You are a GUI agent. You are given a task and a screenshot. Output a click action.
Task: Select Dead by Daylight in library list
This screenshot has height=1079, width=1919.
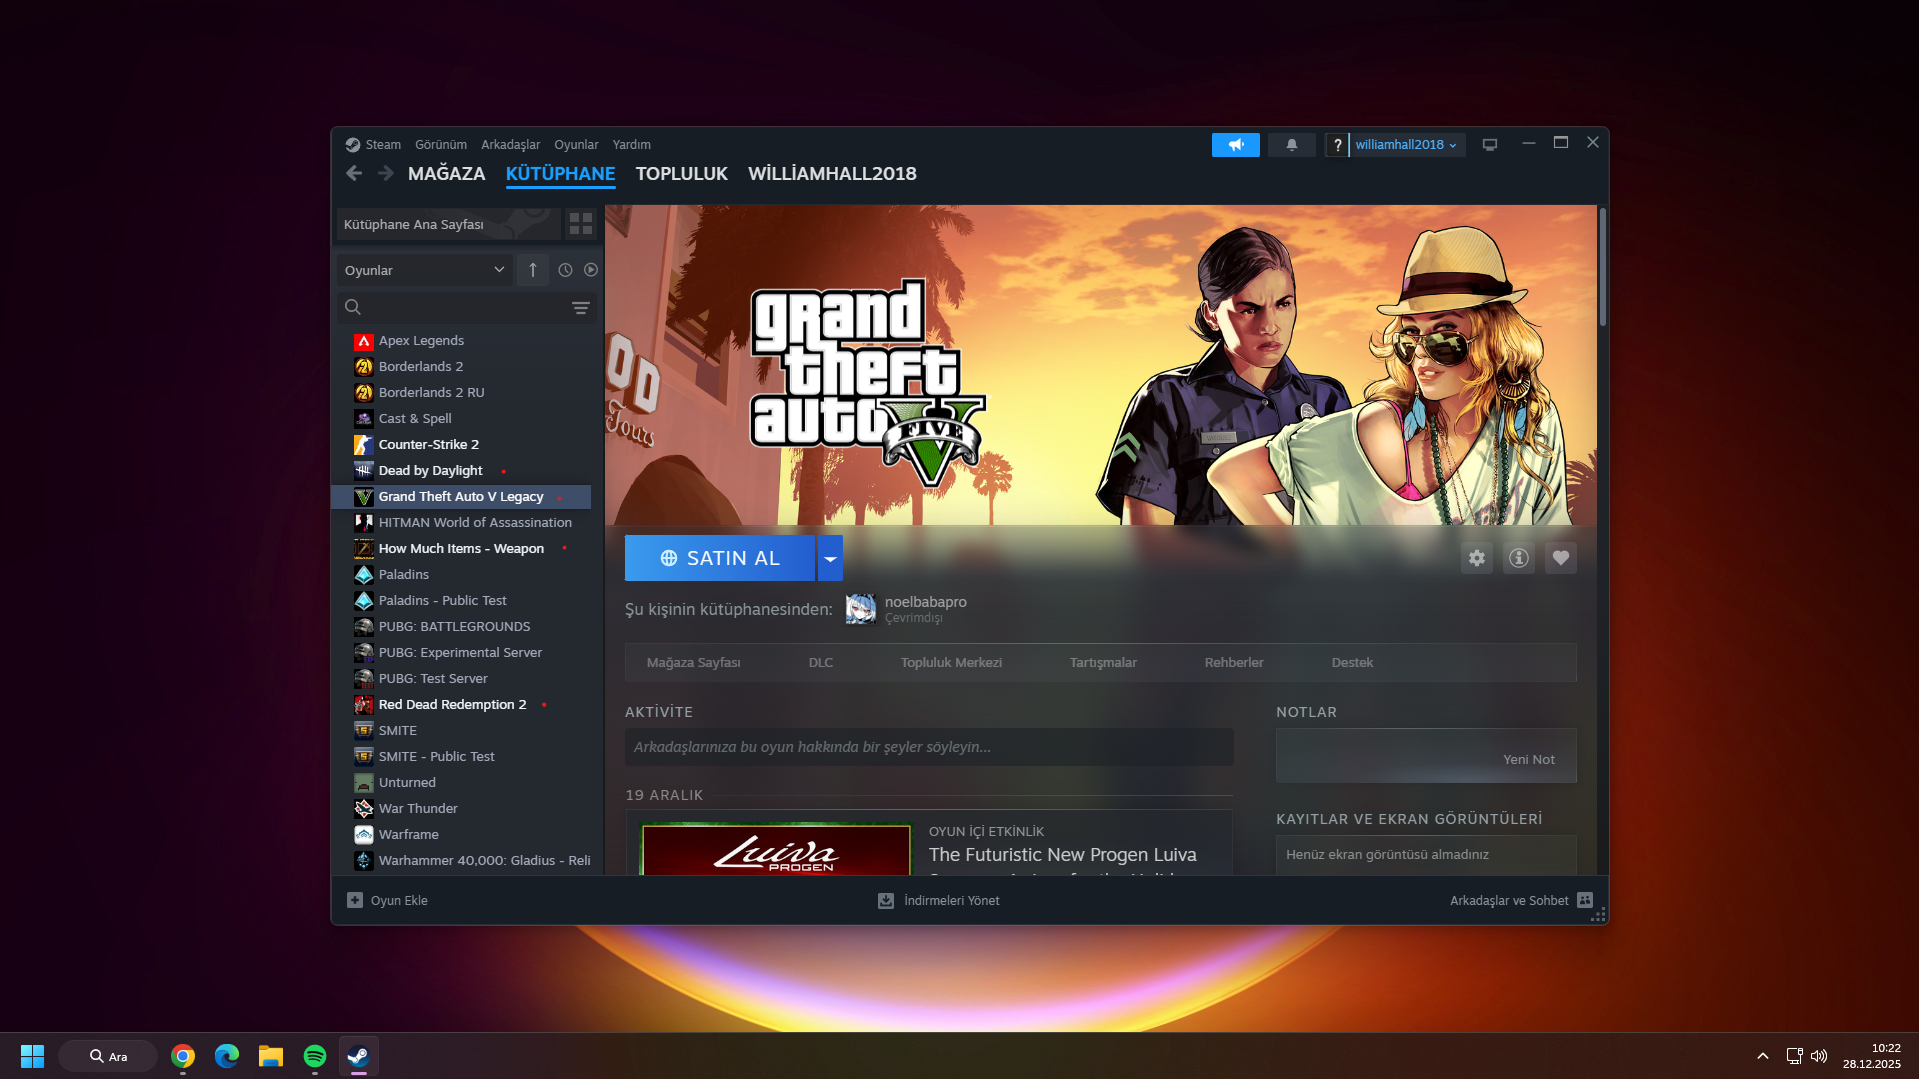(x=461, y=471)
